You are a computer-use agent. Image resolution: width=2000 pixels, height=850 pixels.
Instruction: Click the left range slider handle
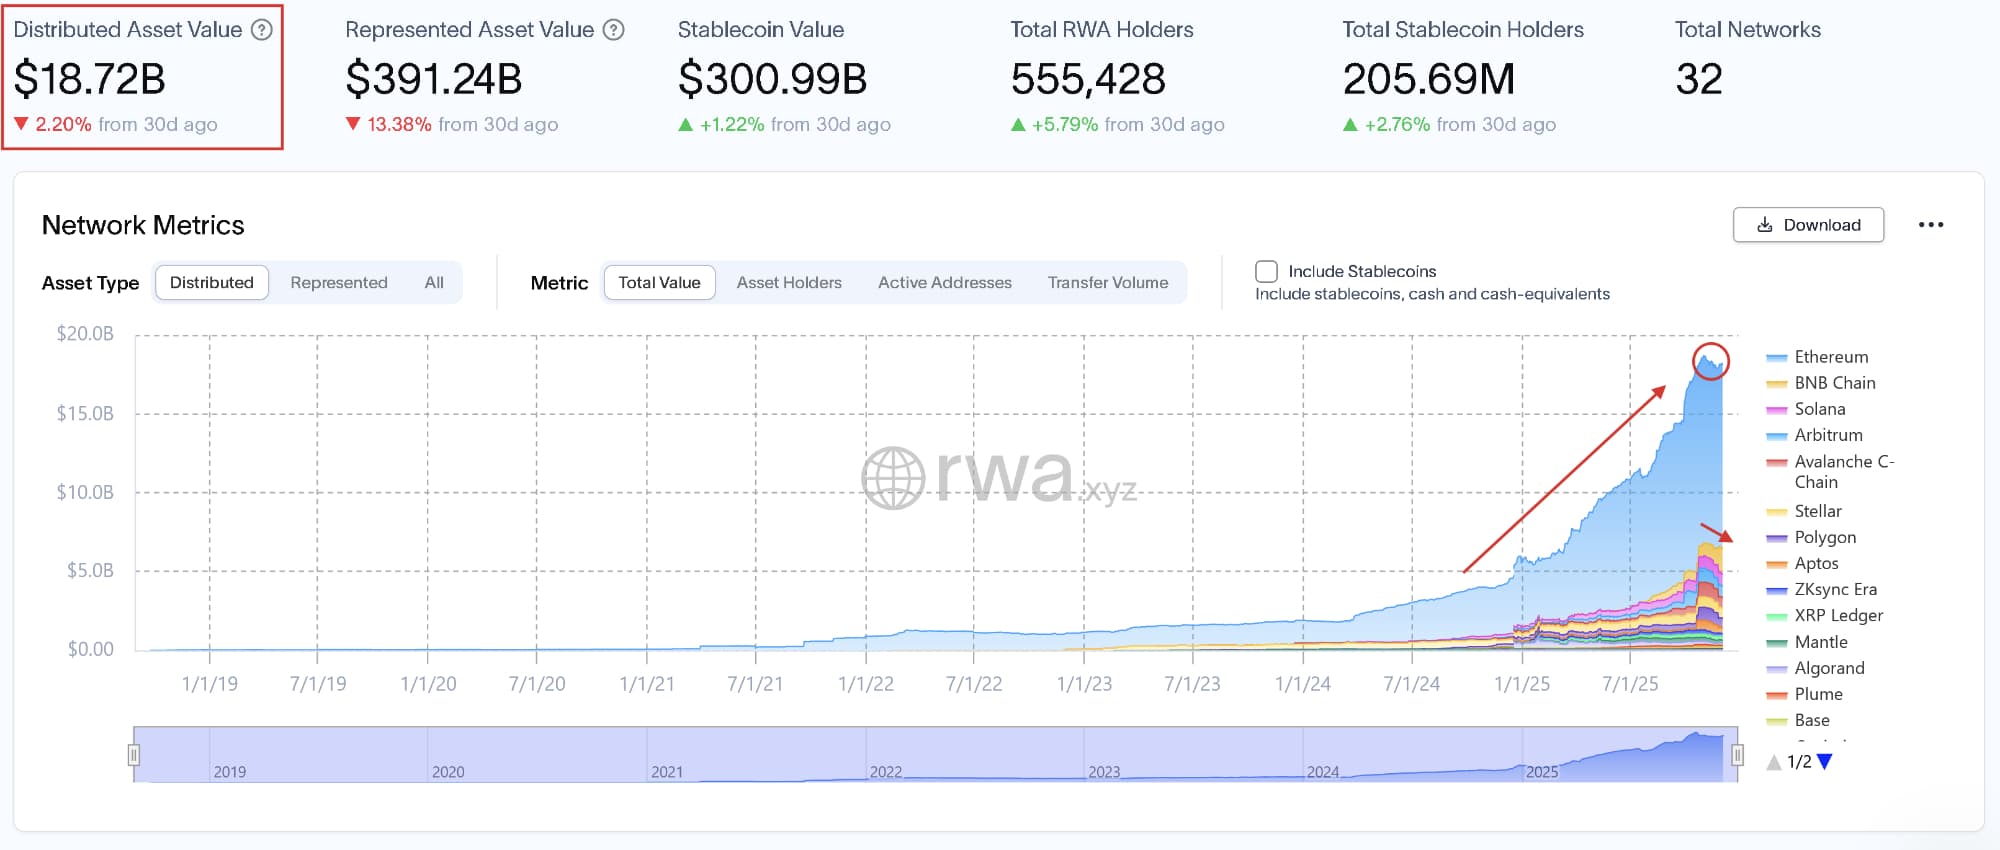(x=134, y=755)
